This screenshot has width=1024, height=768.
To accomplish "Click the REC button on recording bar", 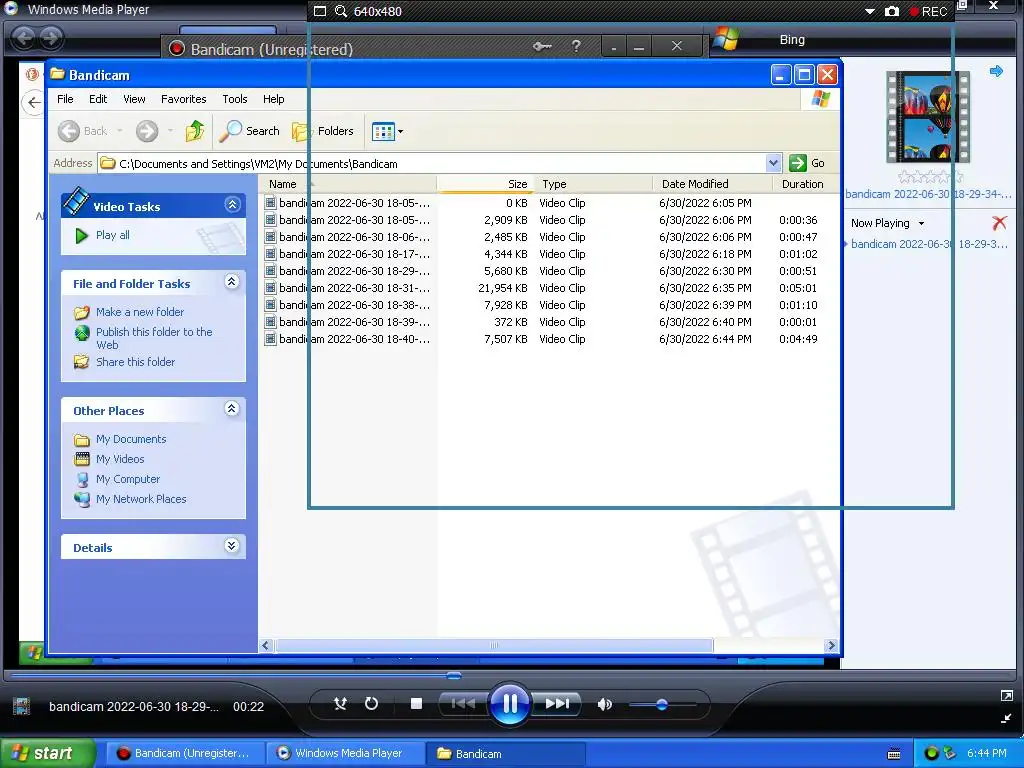I will click(x=928, y=12).
